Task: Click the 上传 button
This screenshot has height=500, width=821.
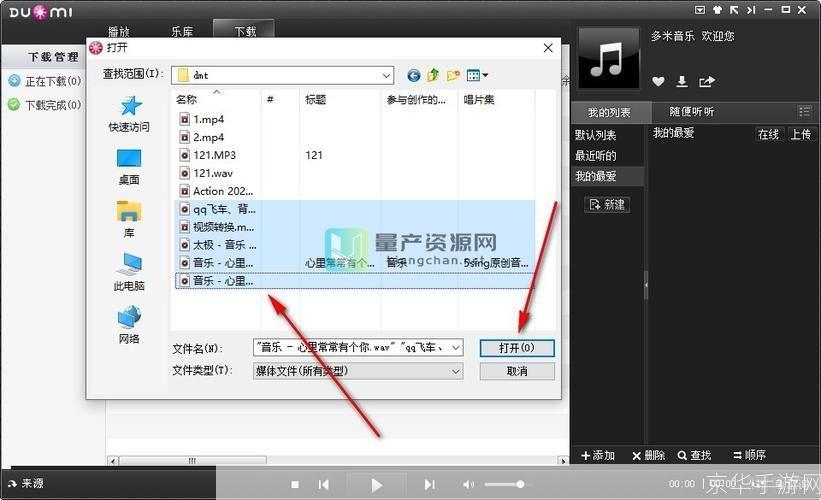Action: 801,135
